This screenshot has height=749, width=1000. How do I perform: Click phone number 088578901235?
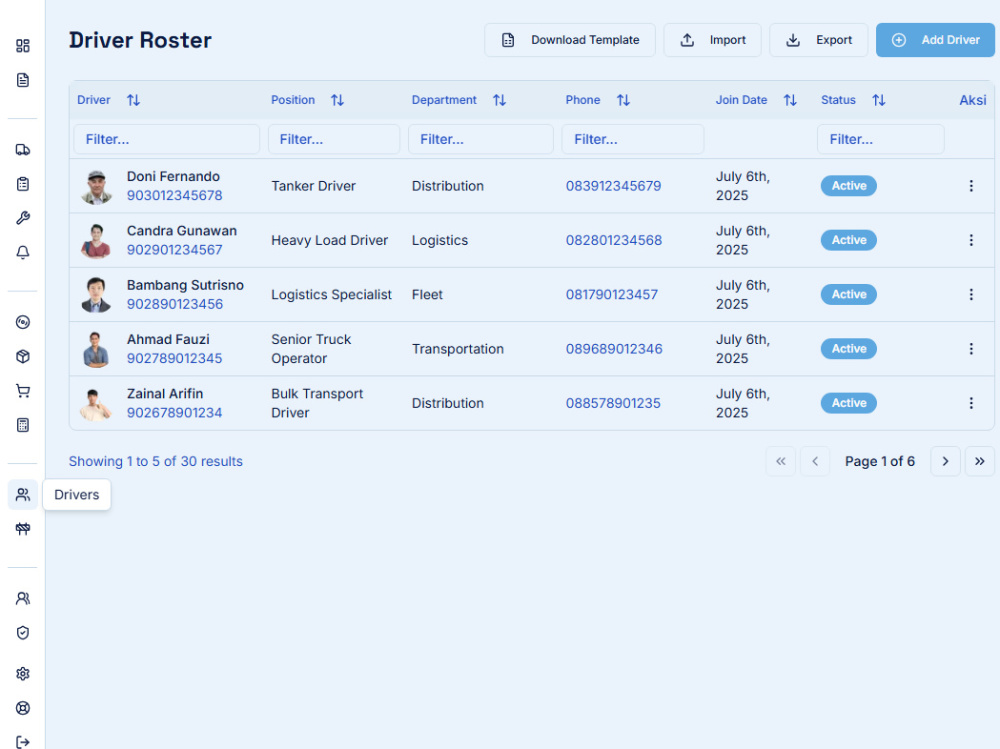613,403
